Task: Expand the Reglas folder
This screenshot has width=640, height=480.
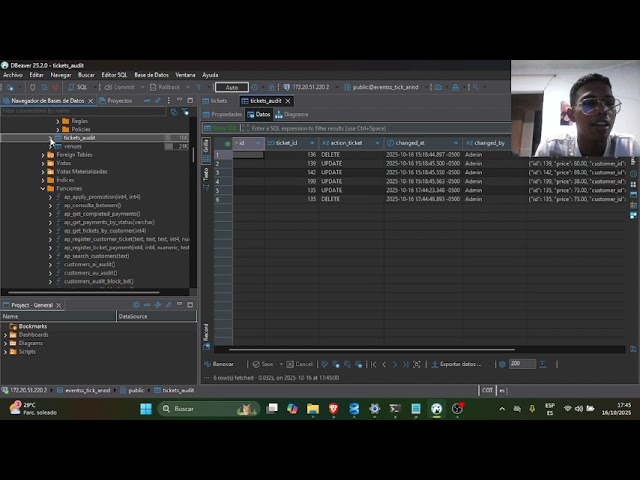Action: pos(58,121)
